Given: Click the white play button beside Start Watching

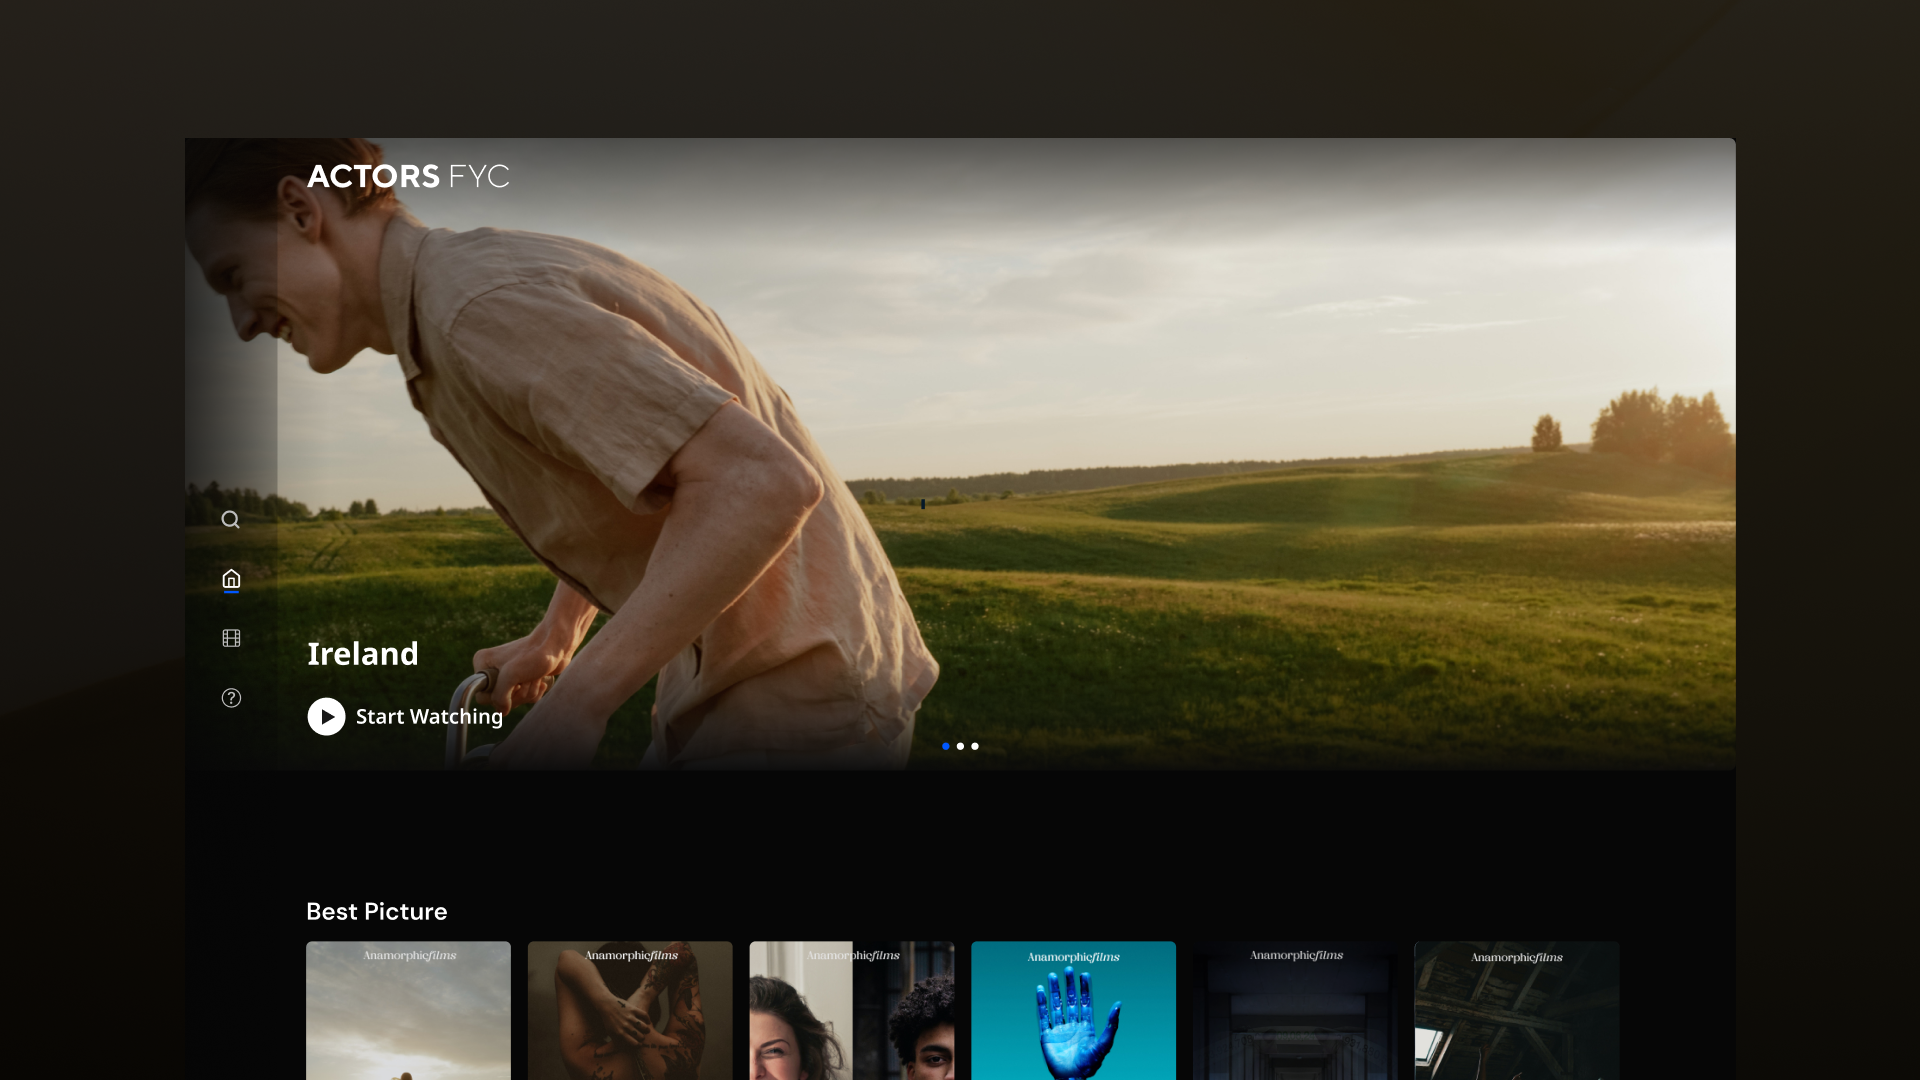Looking at the screenshot, I should (326, 717).
